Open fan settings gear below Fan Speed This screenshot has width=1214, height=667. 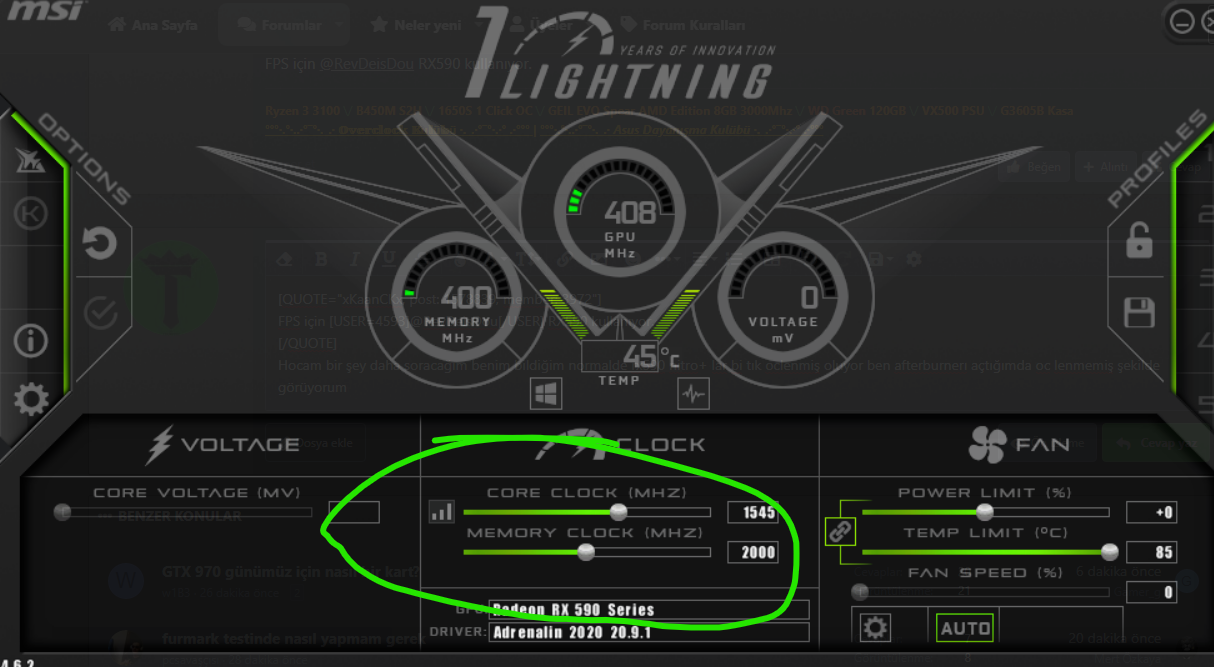point(876,628)
